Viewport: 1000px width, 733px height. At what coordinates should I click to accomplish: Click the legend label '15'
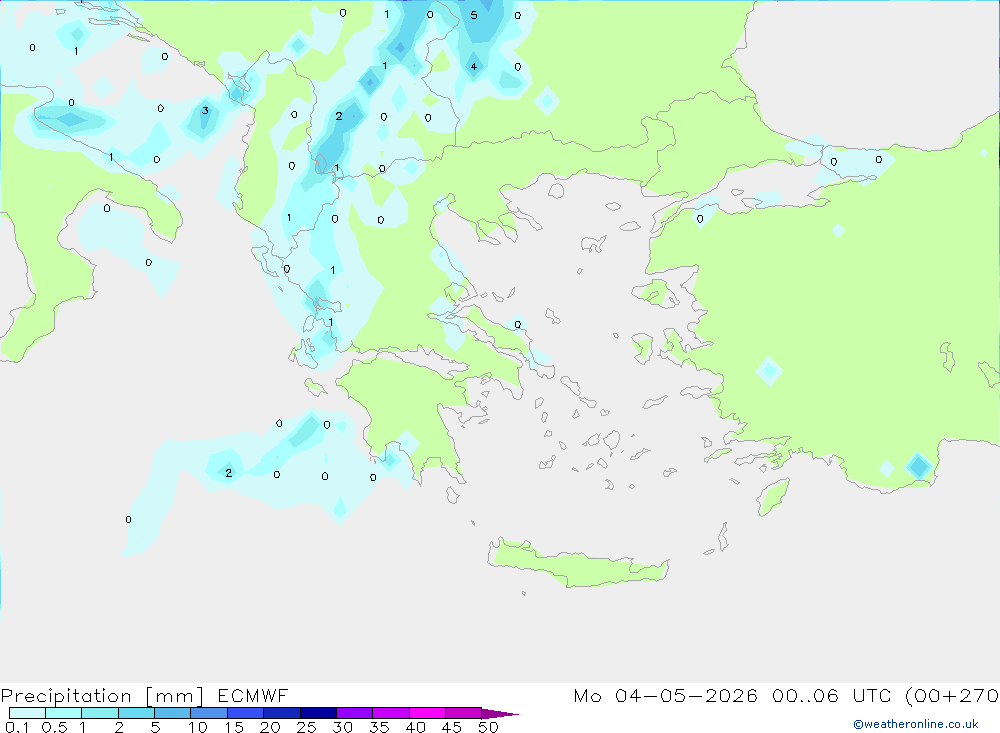point(234,727)
